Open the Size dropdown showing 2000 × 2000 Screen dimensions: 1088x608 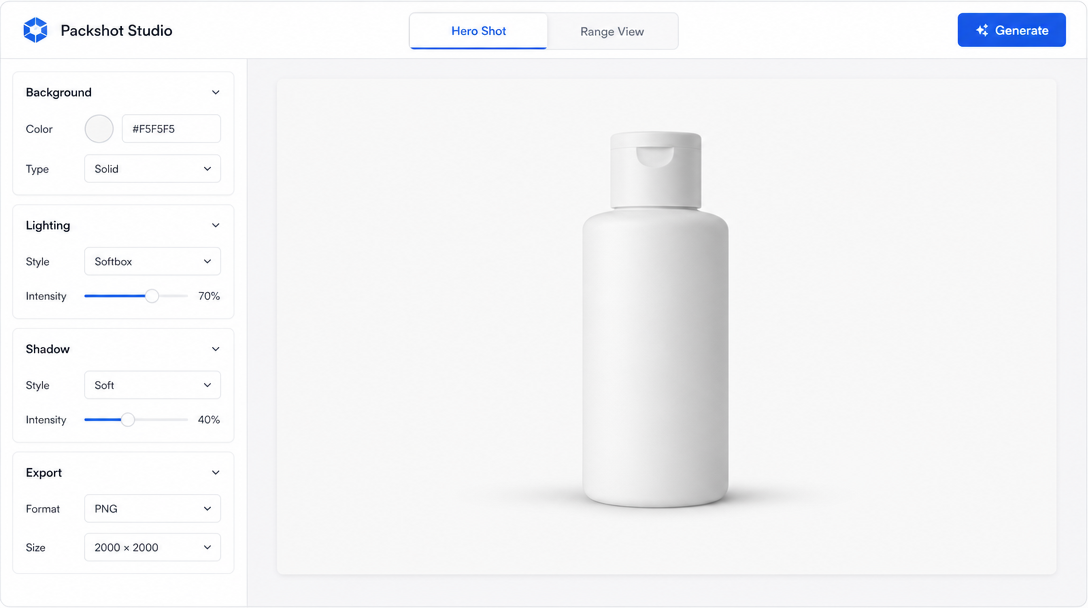click(x=153, y=548)
